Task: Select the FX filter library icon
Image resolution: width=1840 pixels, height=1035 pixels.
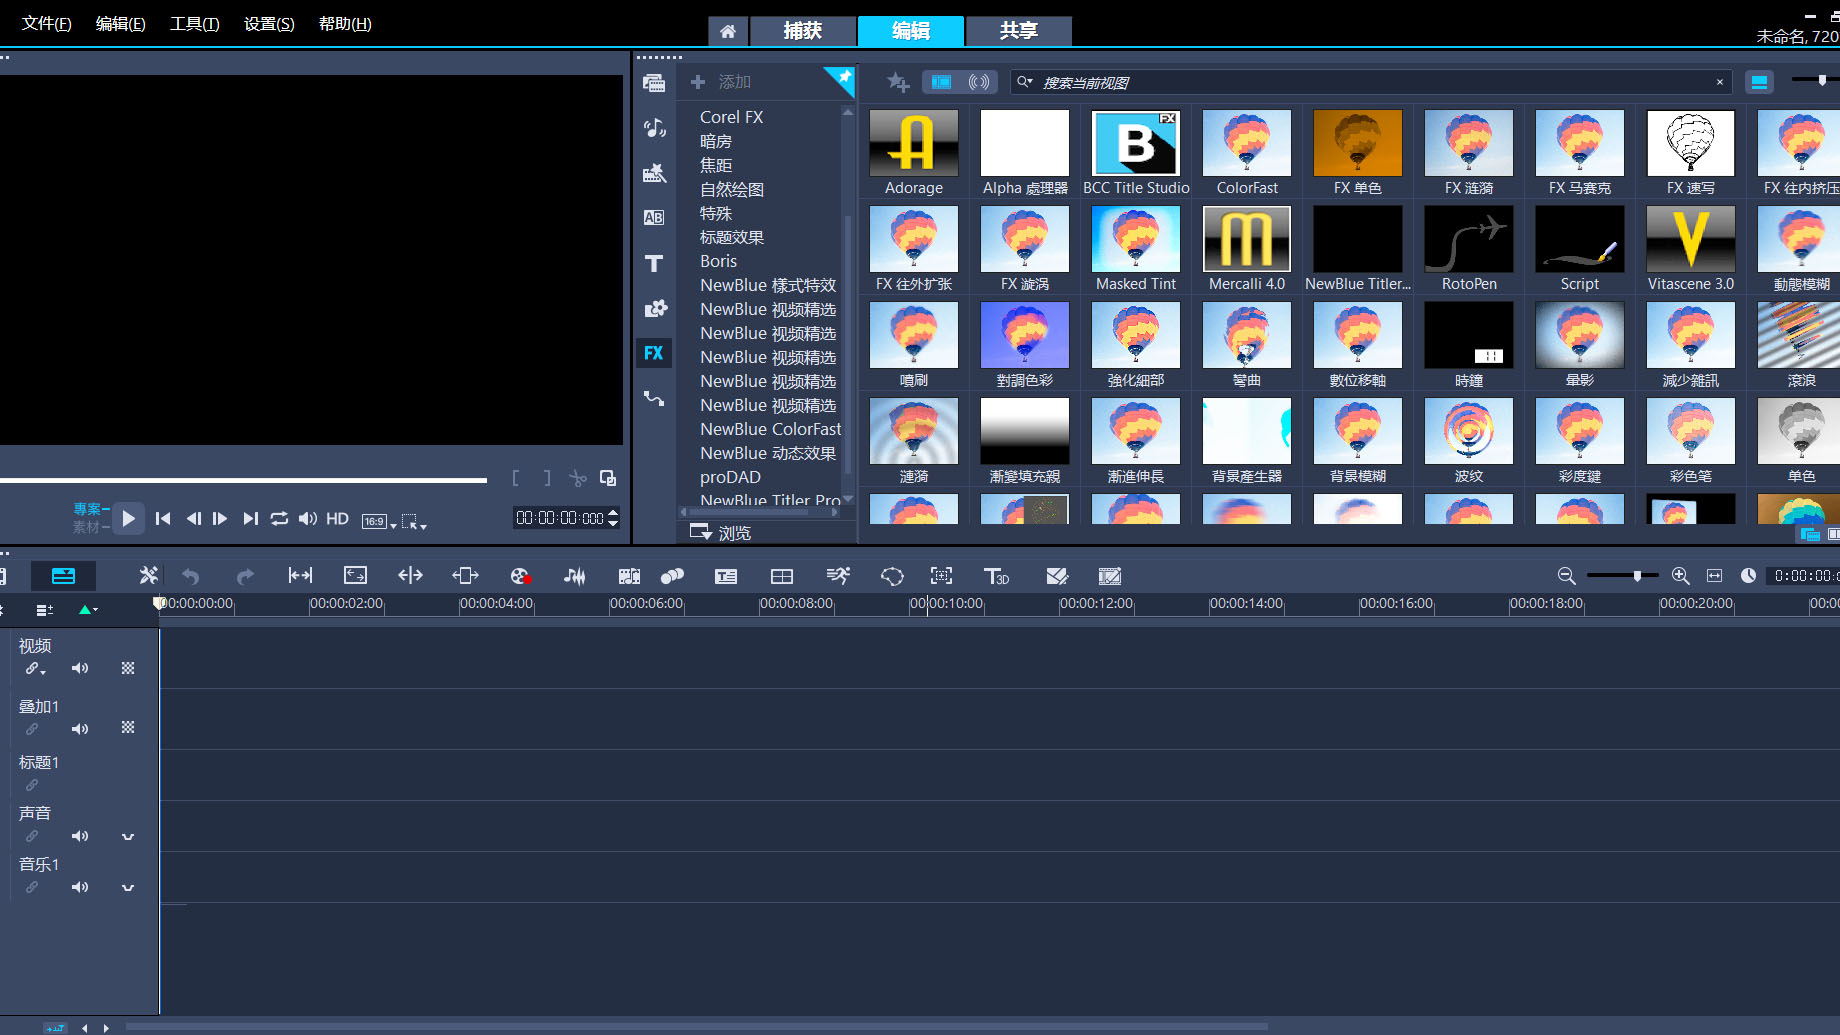Action: click(654, 353)
